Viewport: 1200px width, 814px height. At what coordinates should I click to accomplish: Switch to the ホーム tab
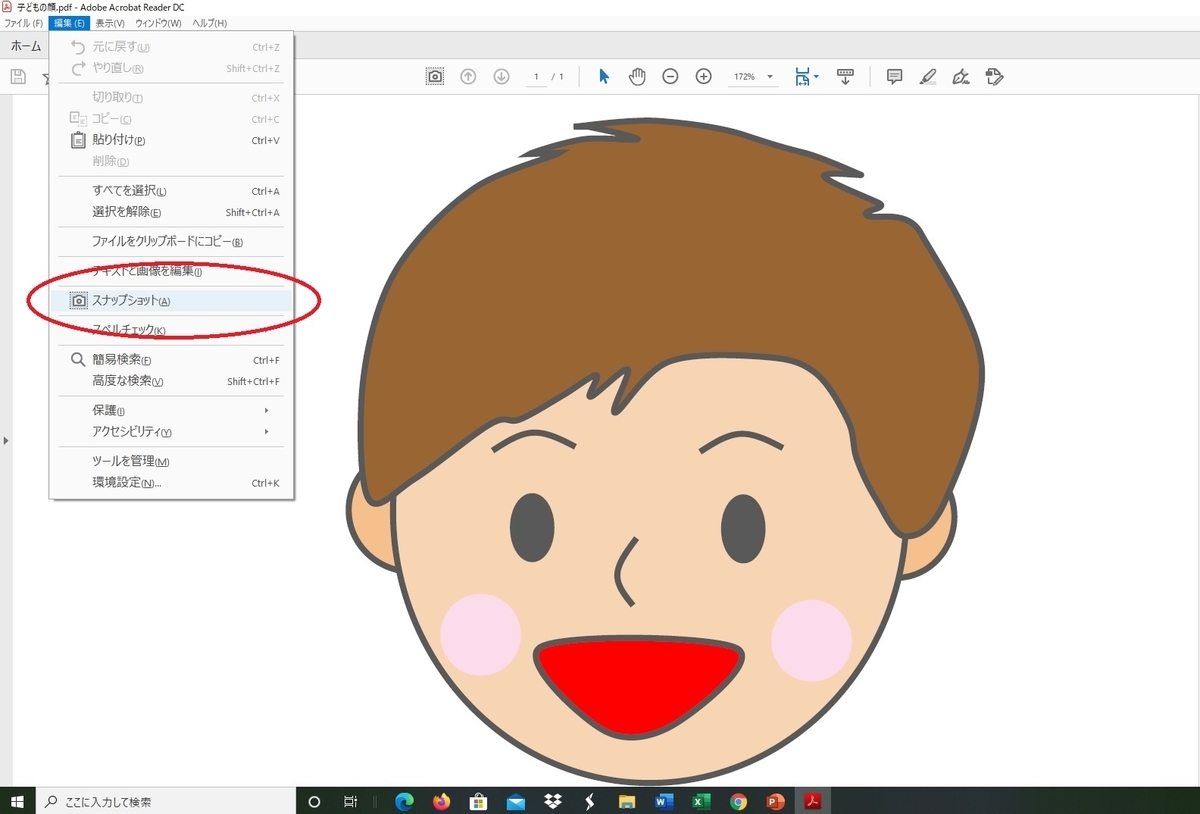tap(26, 46)
